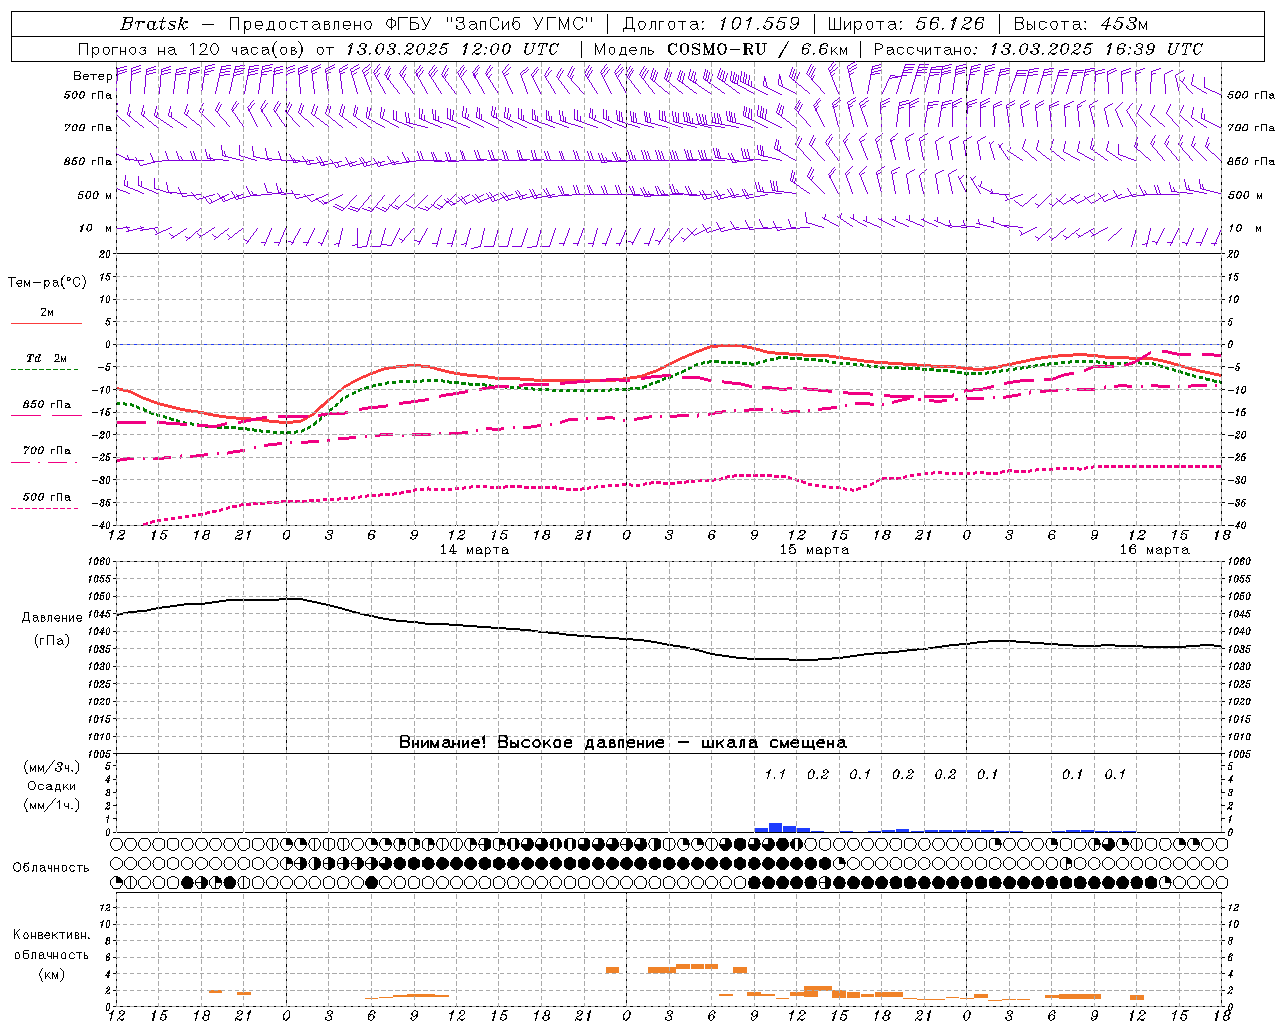Click the 500 гПа temperature legend entry
The width and height of the screenshot is (1280, 1024).
tap(46, 496)
